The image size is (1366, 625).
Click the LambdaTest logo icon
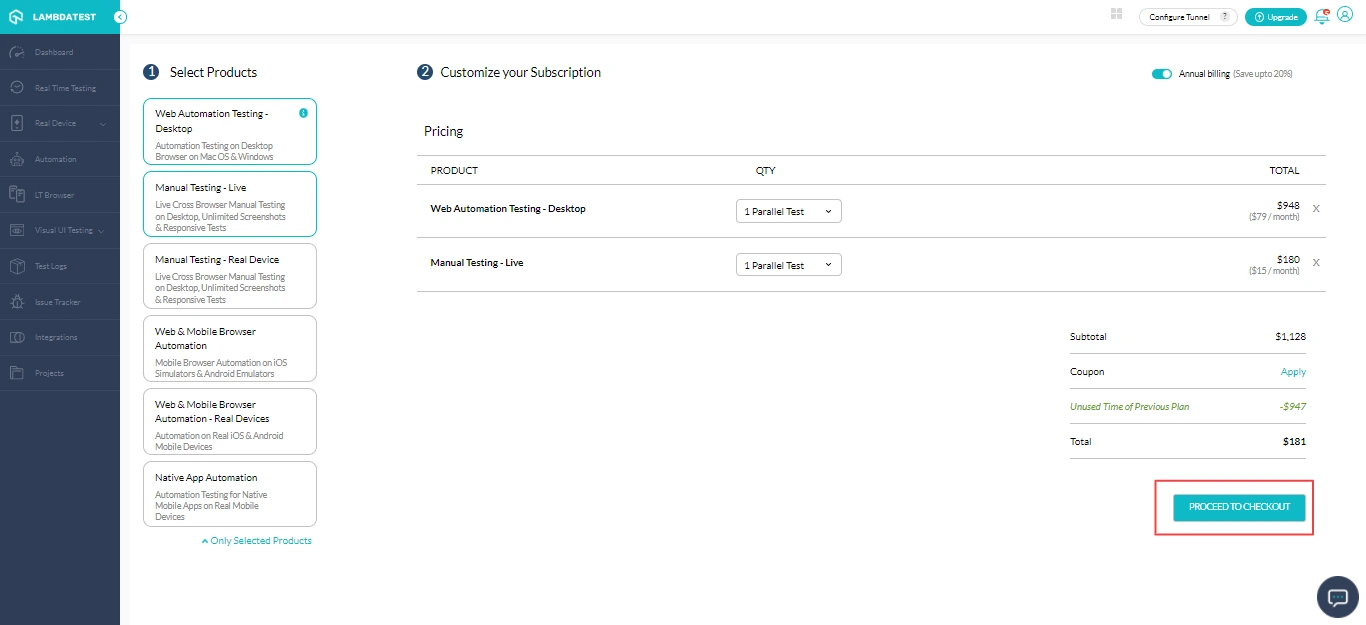pos(16,17)
